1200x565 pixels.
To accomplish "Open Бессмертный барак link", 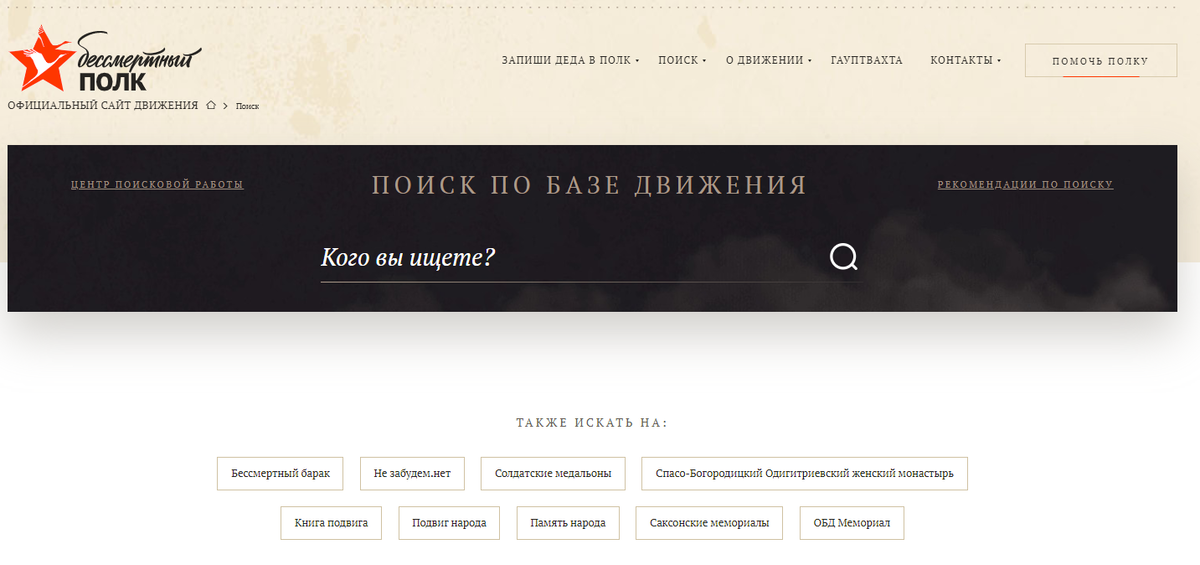I will coord(280,473).
